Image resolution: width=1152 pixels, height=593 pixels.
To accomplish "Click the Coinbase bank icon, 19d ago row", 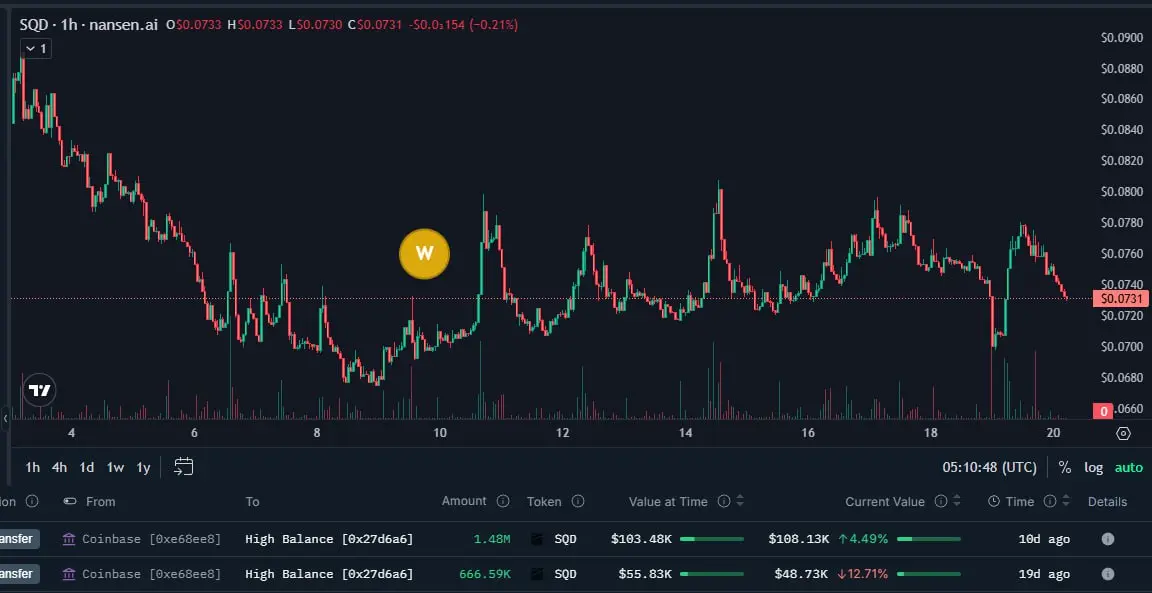I will click(x=69, y=574).
